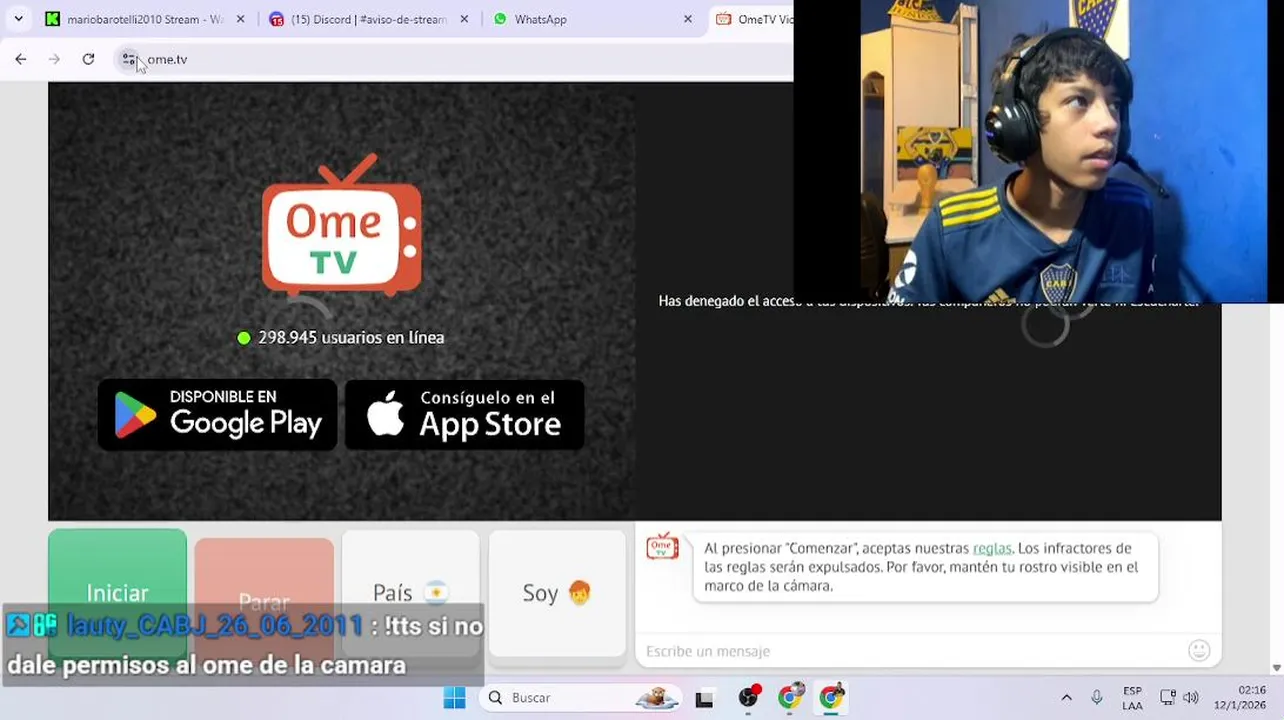Show hidden system tray icons

coord(1066,698)
